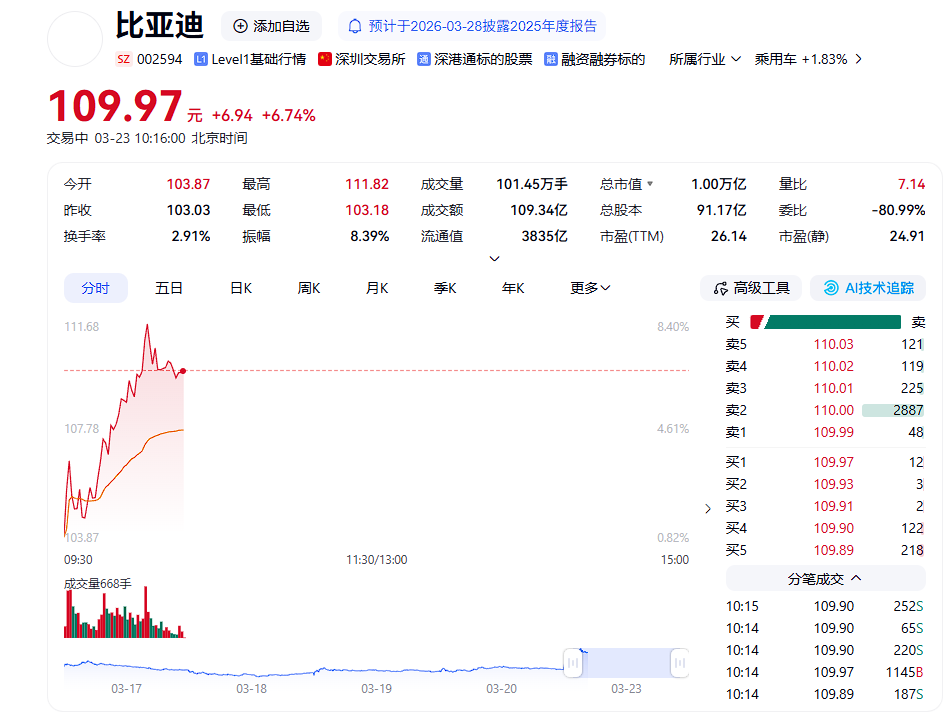Expand more stock stats with down chevron
The image size is (952, 726).
pos(494,259)
